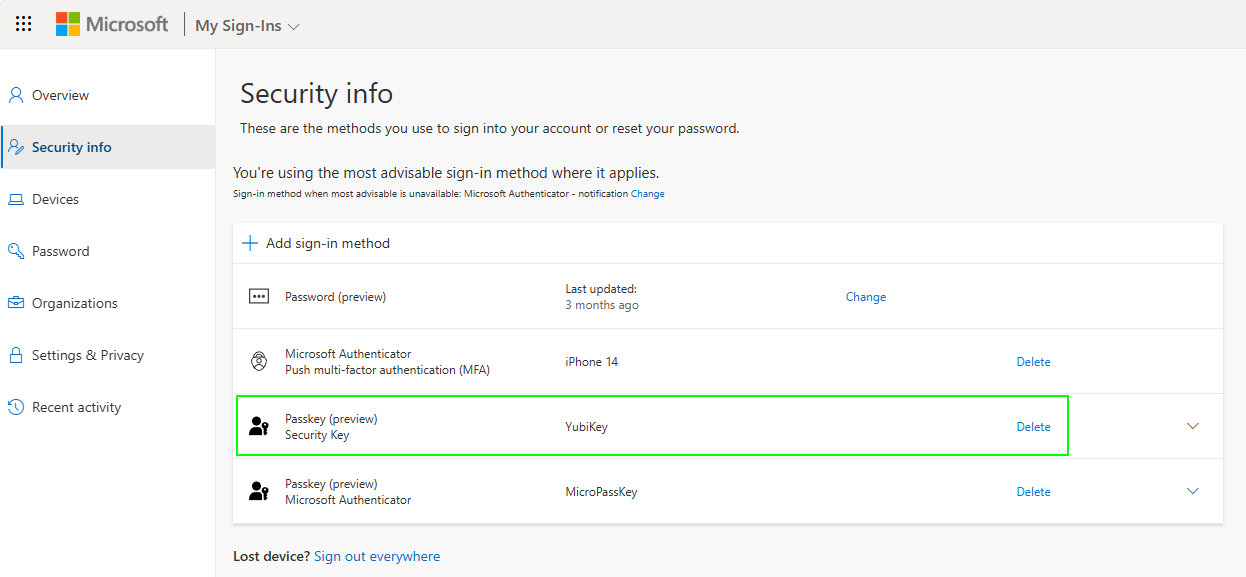Click the Password (preview) row icon

[259, 296]
